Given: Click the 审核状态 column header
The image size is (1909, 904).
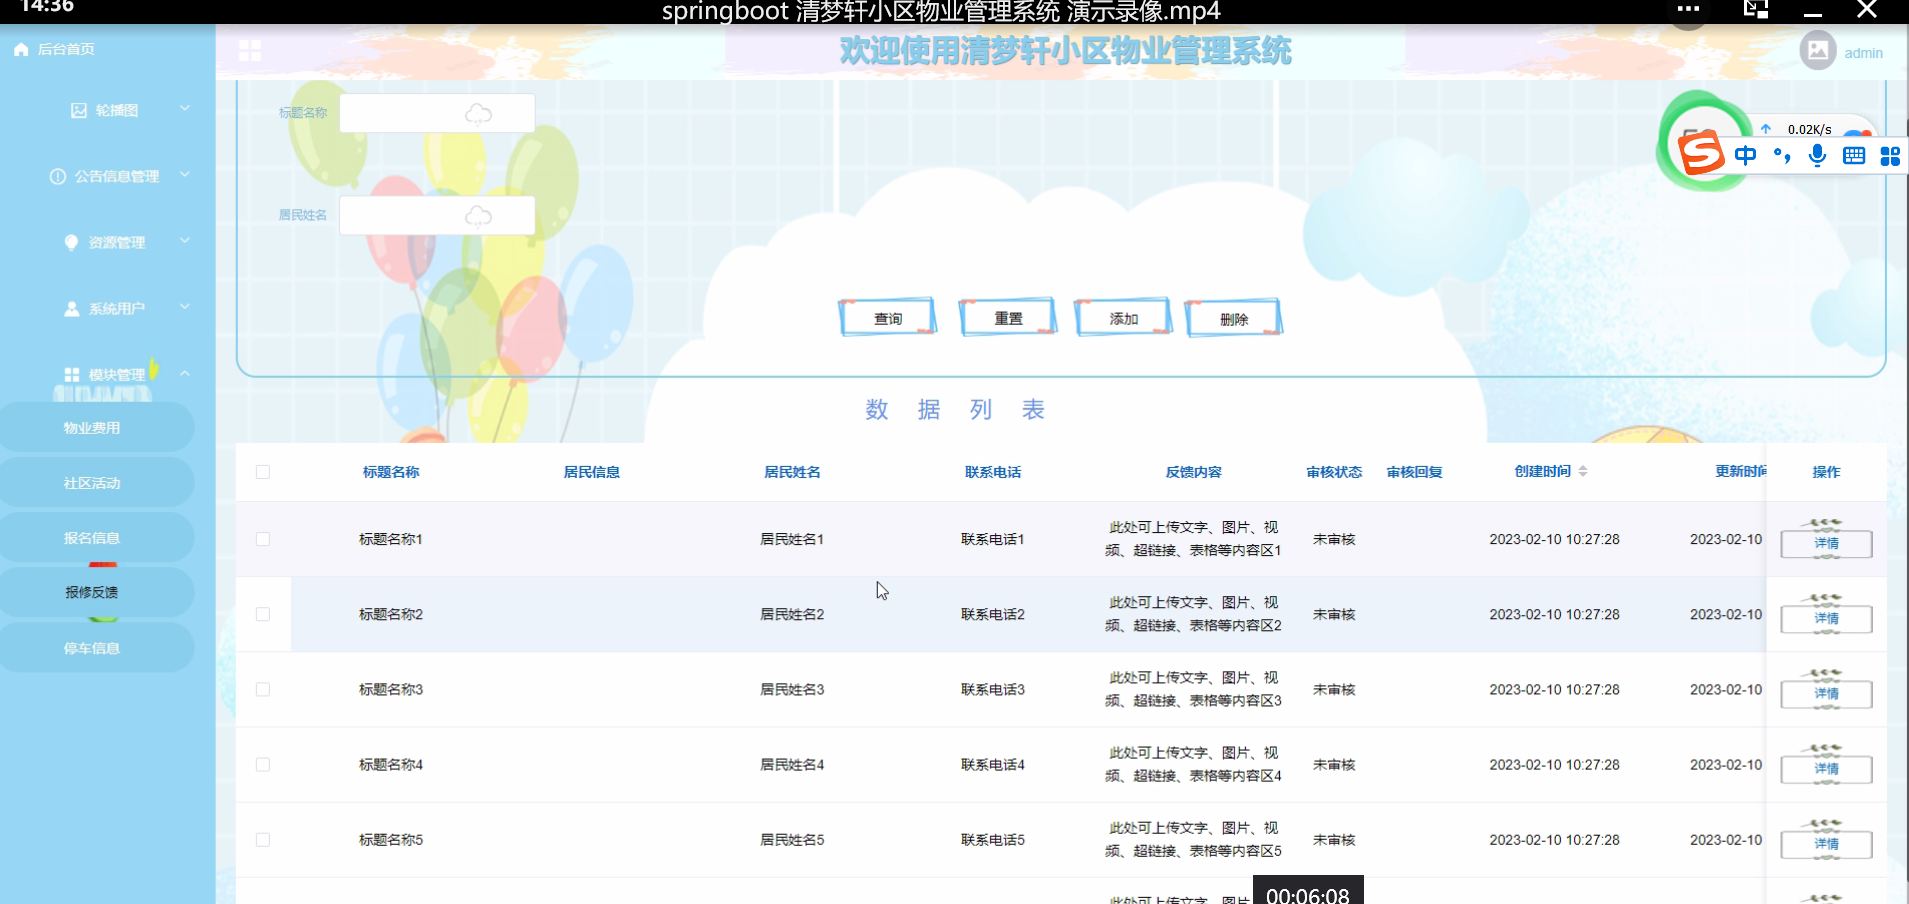Looking at the screenshot, I should tap(1334, 472).
